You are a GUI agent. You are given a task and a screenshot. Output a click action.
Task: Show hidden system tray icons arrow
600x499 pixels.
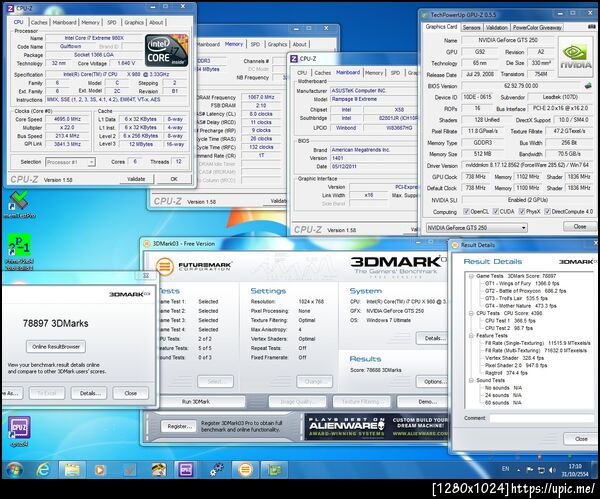518,470
